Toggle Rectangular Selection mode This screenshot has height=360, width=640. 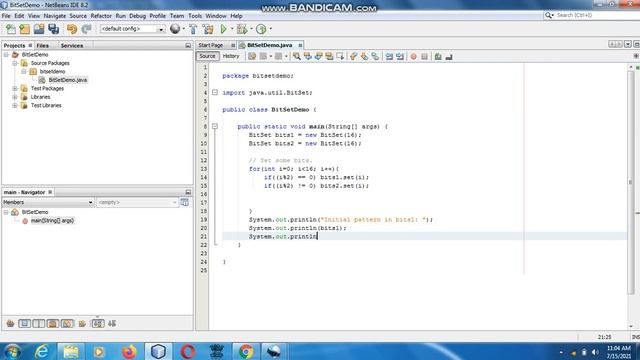click(x=340, y=56)
